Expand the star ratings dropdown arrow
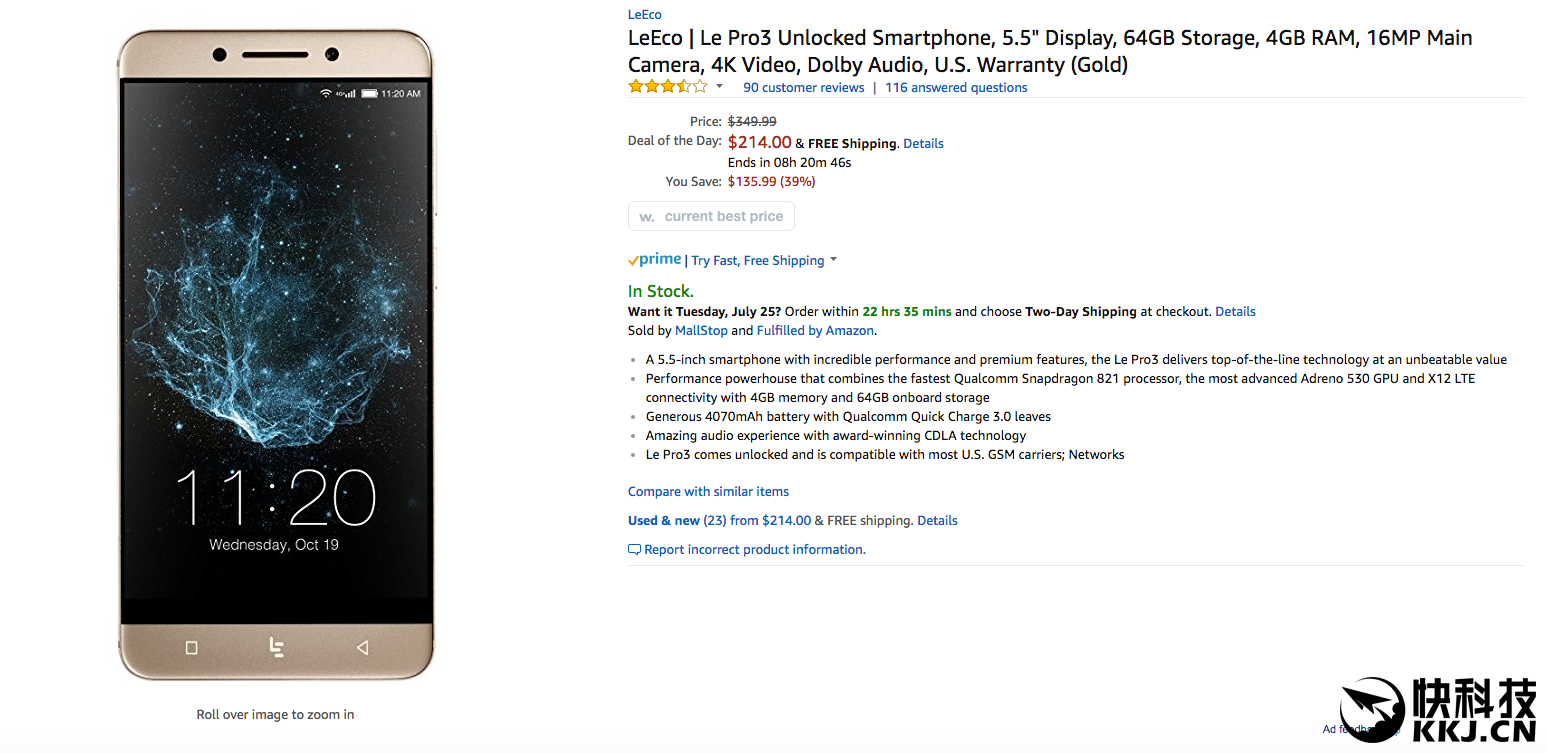 (x=719, y=87)
